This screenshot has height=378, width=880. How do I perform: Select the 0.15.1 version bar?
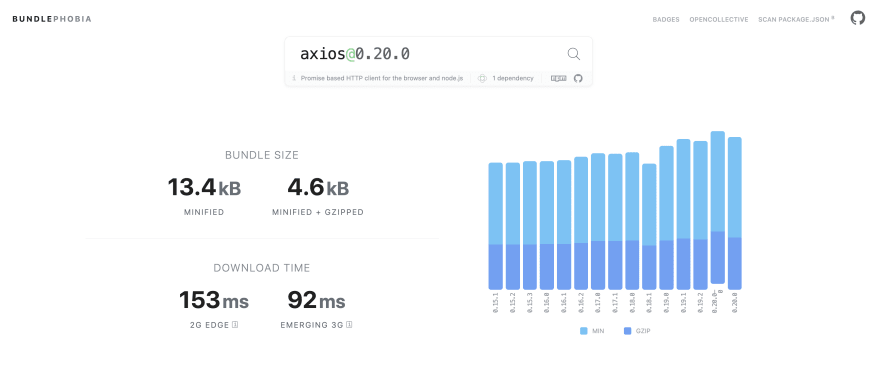coord(496,226)
